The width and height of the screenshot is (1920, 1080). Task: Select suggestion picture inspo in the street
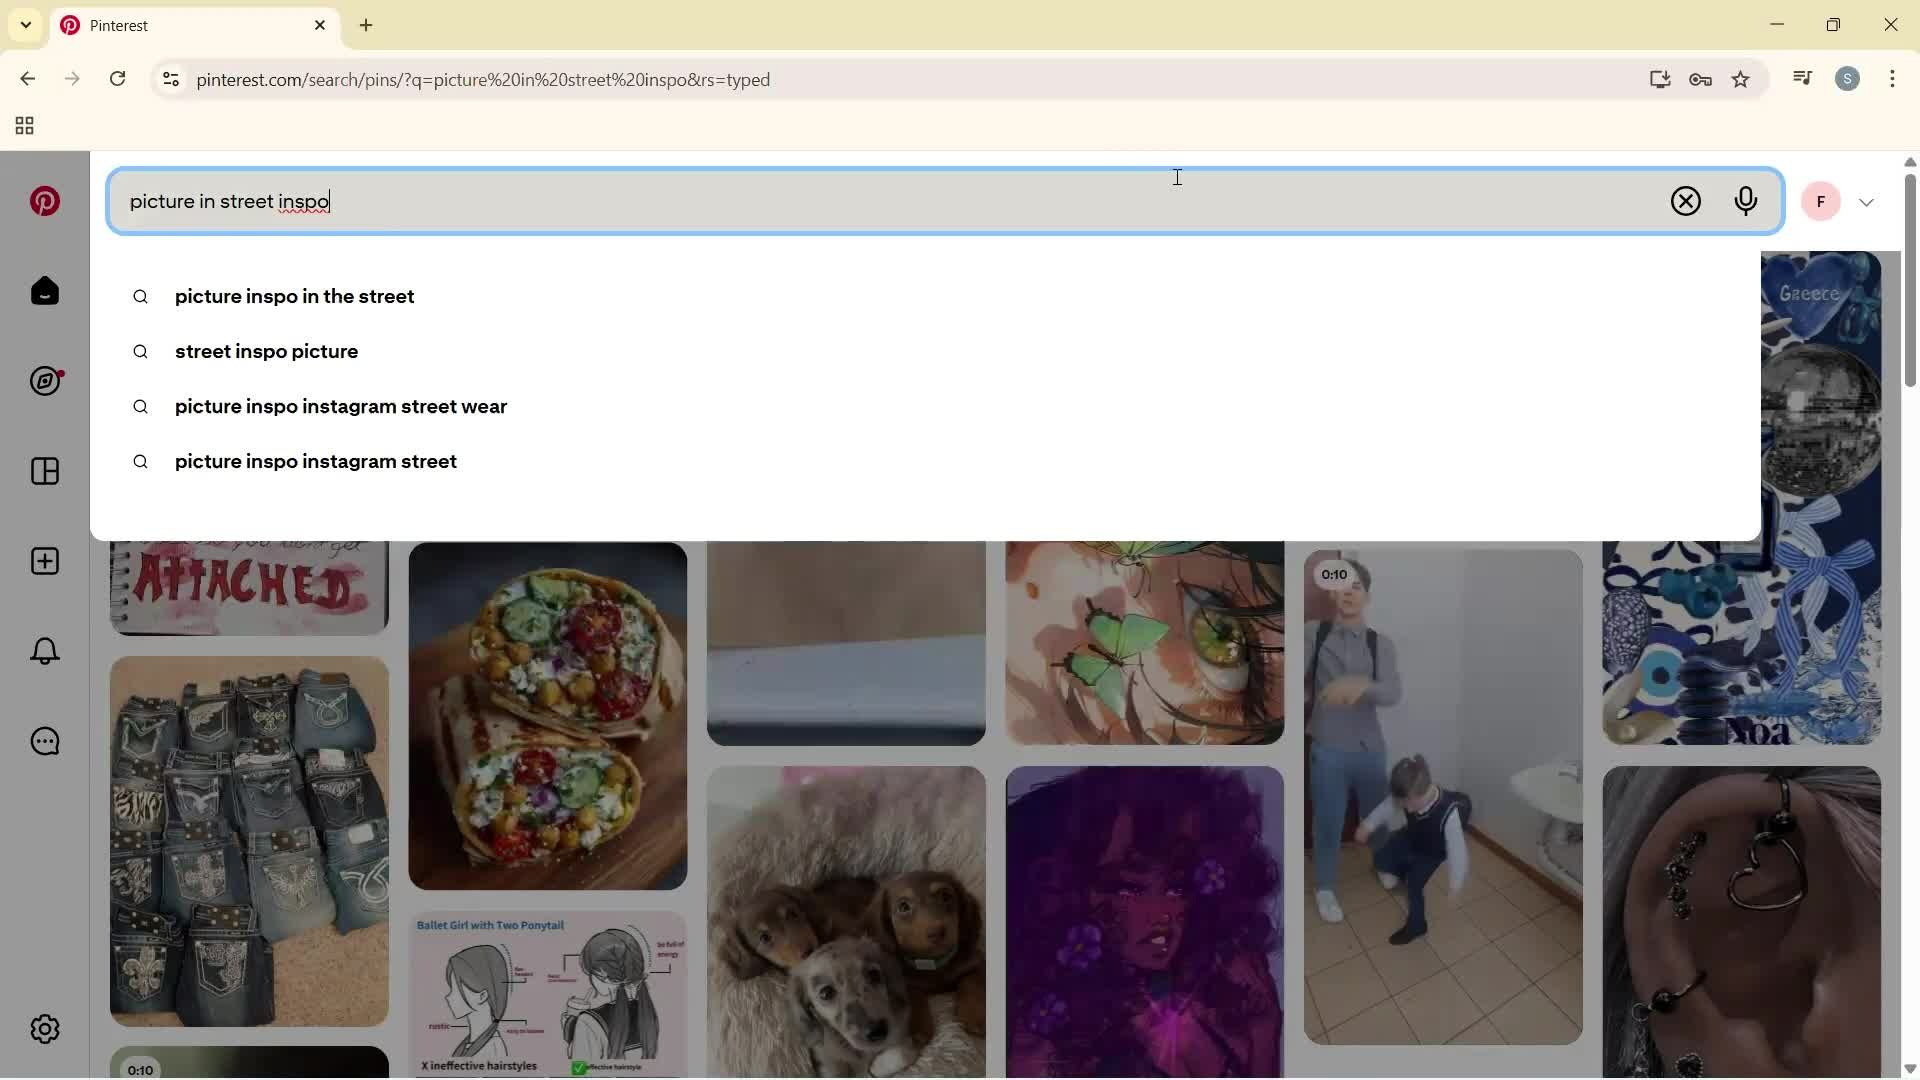pos(293,296)
